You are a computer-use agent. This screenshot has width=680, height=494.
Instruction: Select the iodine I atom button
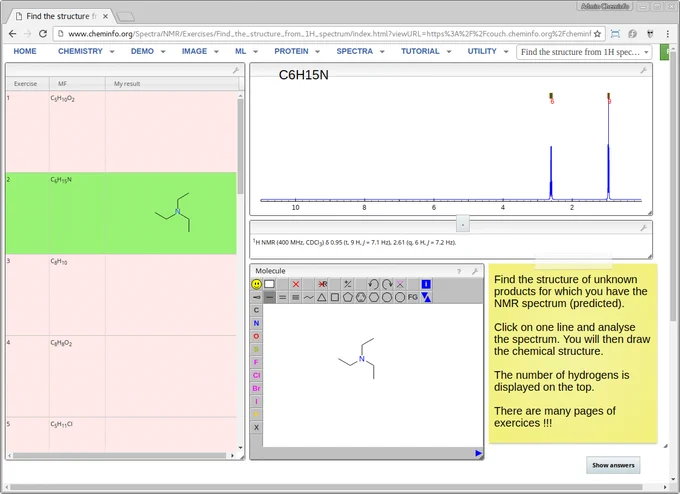(x=256, y=401)
